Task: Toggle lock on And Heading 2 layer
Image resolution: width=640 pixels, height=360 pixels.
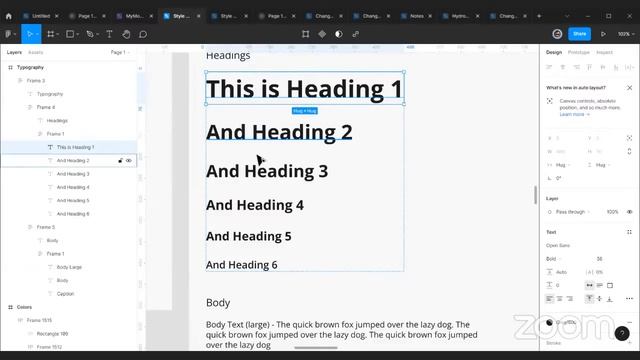Action: [120, 161]
